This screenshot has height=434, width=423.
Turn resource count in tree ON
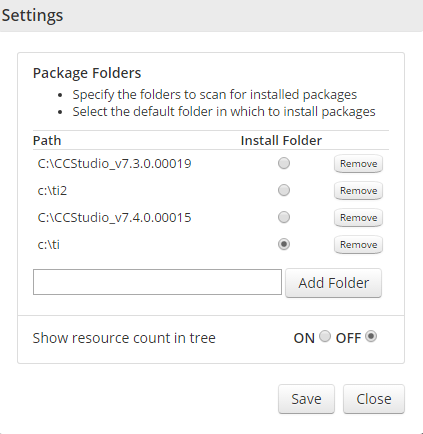pyautogui.click(x=325, y=336)
